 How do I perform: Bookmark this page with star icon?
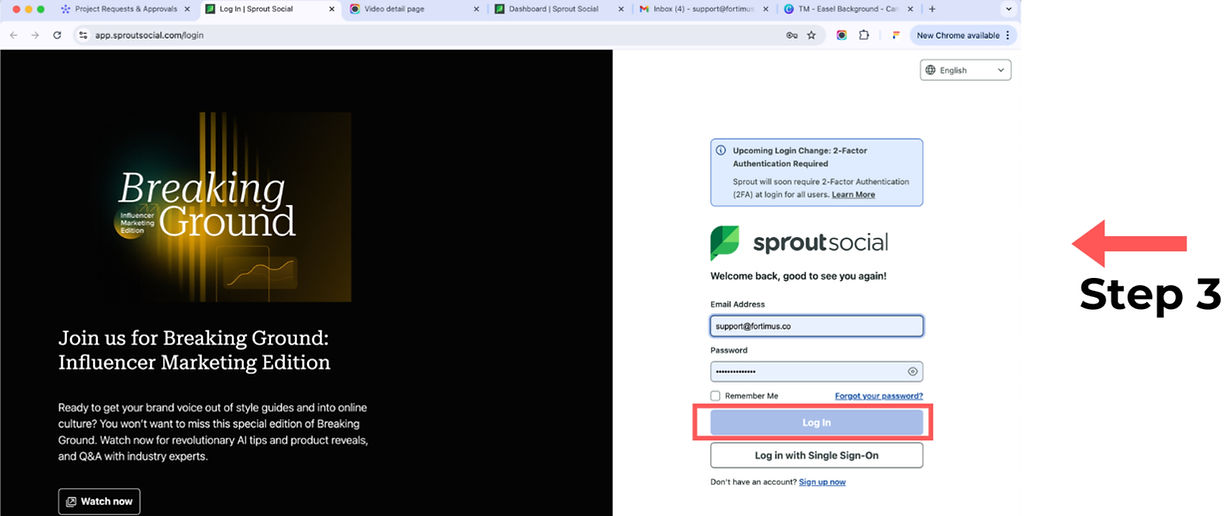pyautogui.click(x=811, y=35)
